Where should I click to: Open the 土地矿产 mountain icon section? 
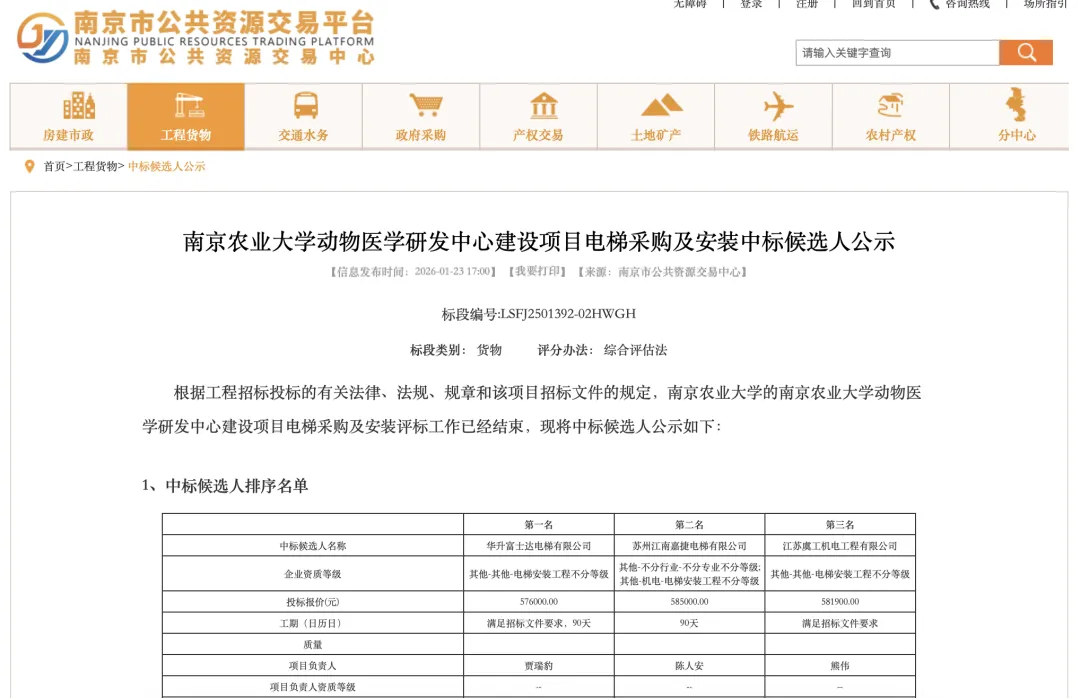656,116
